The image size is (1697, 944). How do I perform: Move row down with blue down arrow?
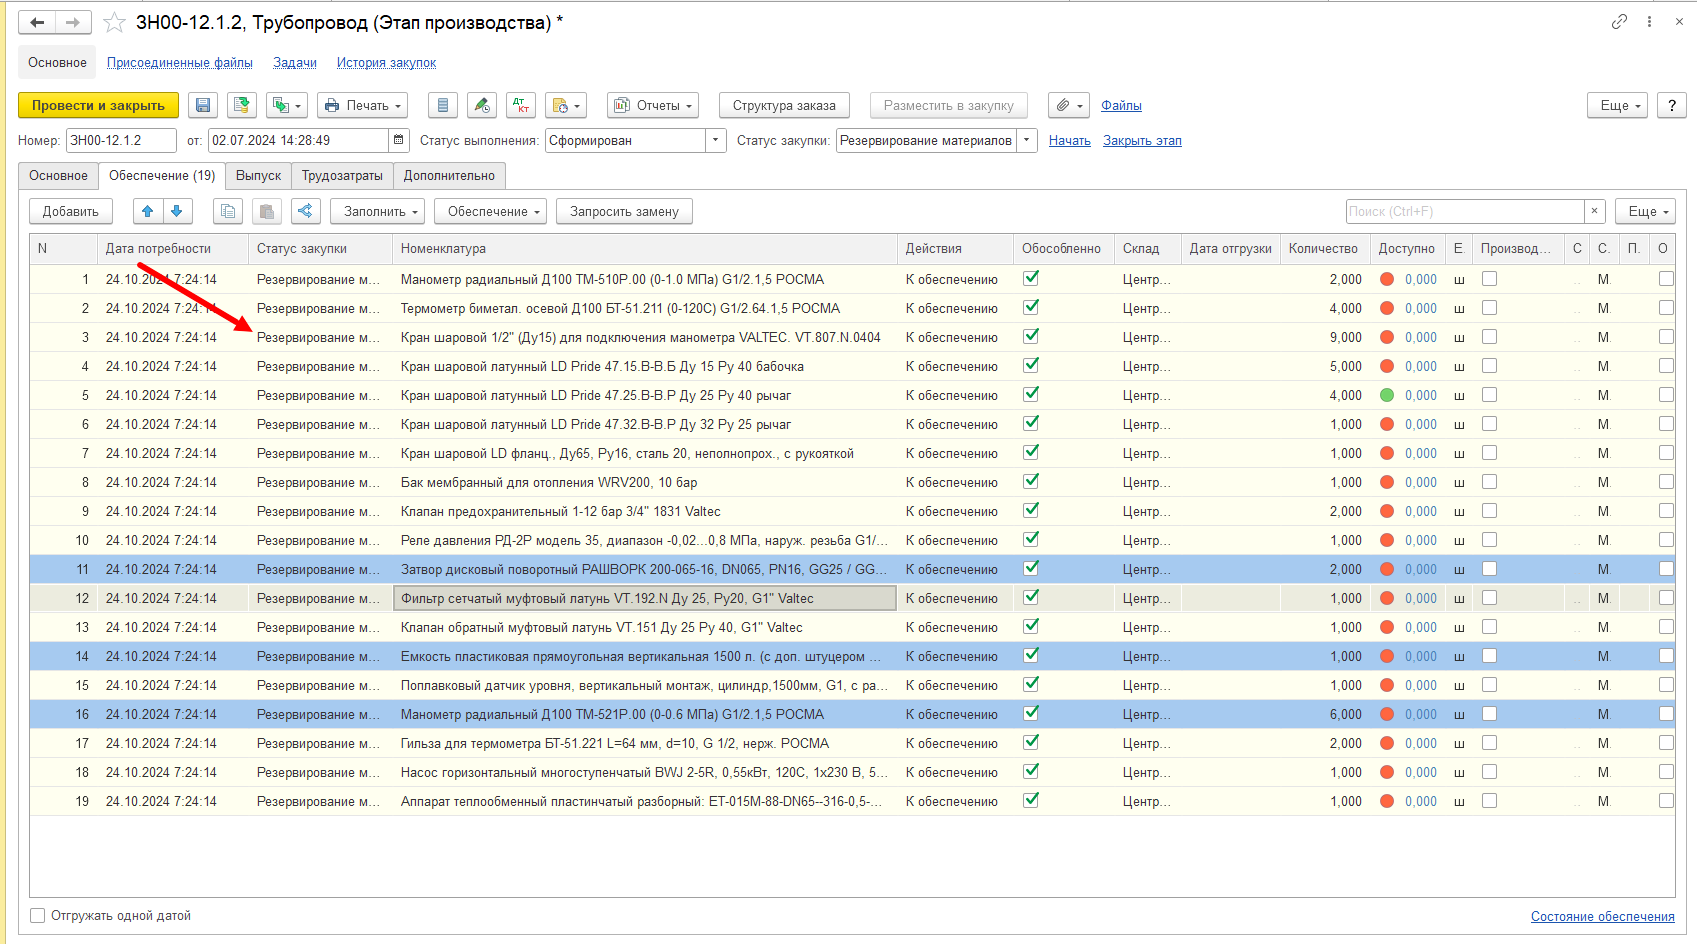click(177, 211)
